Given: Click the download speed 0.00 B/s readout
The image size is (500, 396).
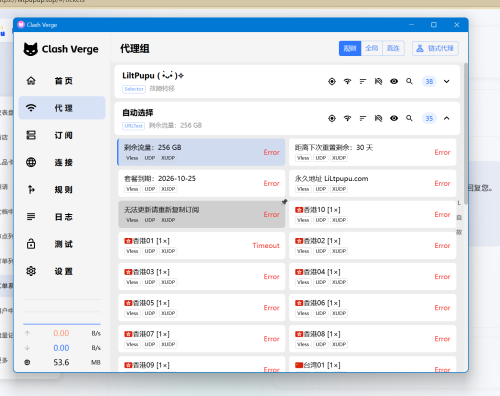Looking at the screenshot, I should pyautogui.click(x=62, y=348).
